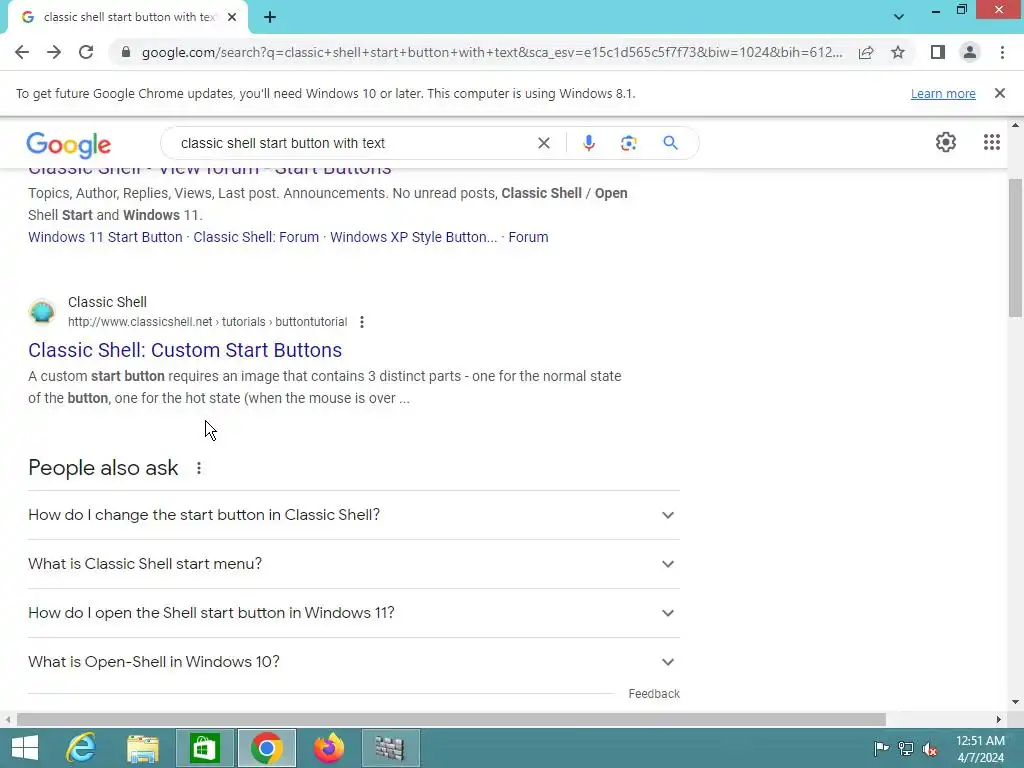Open the clock and date
This screenshot has height=768, width=1024.
(x=980, y=749)
